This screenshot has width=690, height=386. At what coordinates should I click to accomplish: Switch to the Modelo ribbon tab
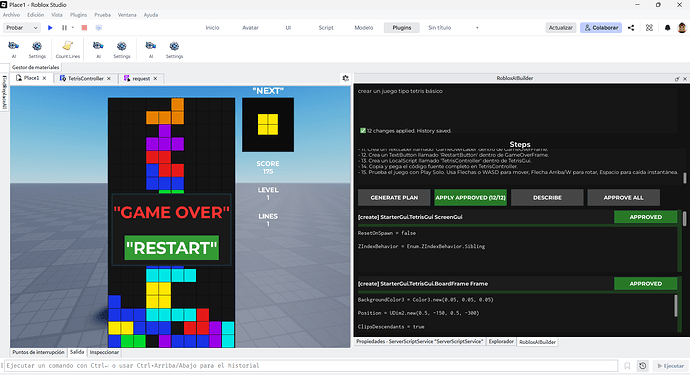(x=364, y=28)
